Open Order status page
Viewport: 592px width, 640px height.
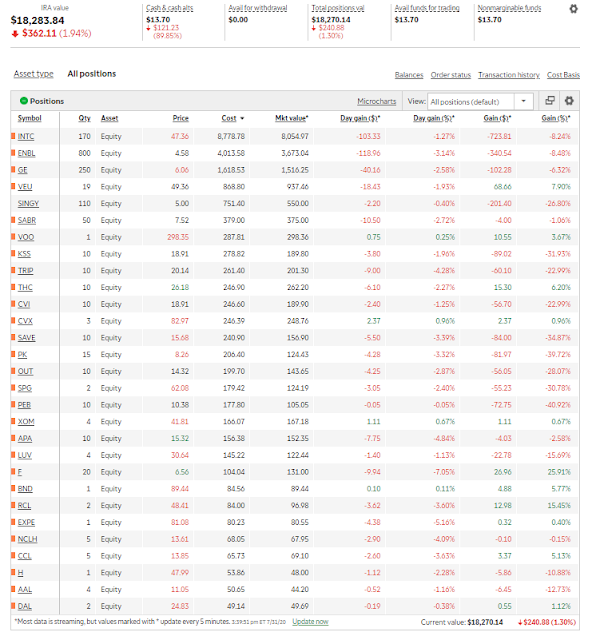(x=451, y=75)
